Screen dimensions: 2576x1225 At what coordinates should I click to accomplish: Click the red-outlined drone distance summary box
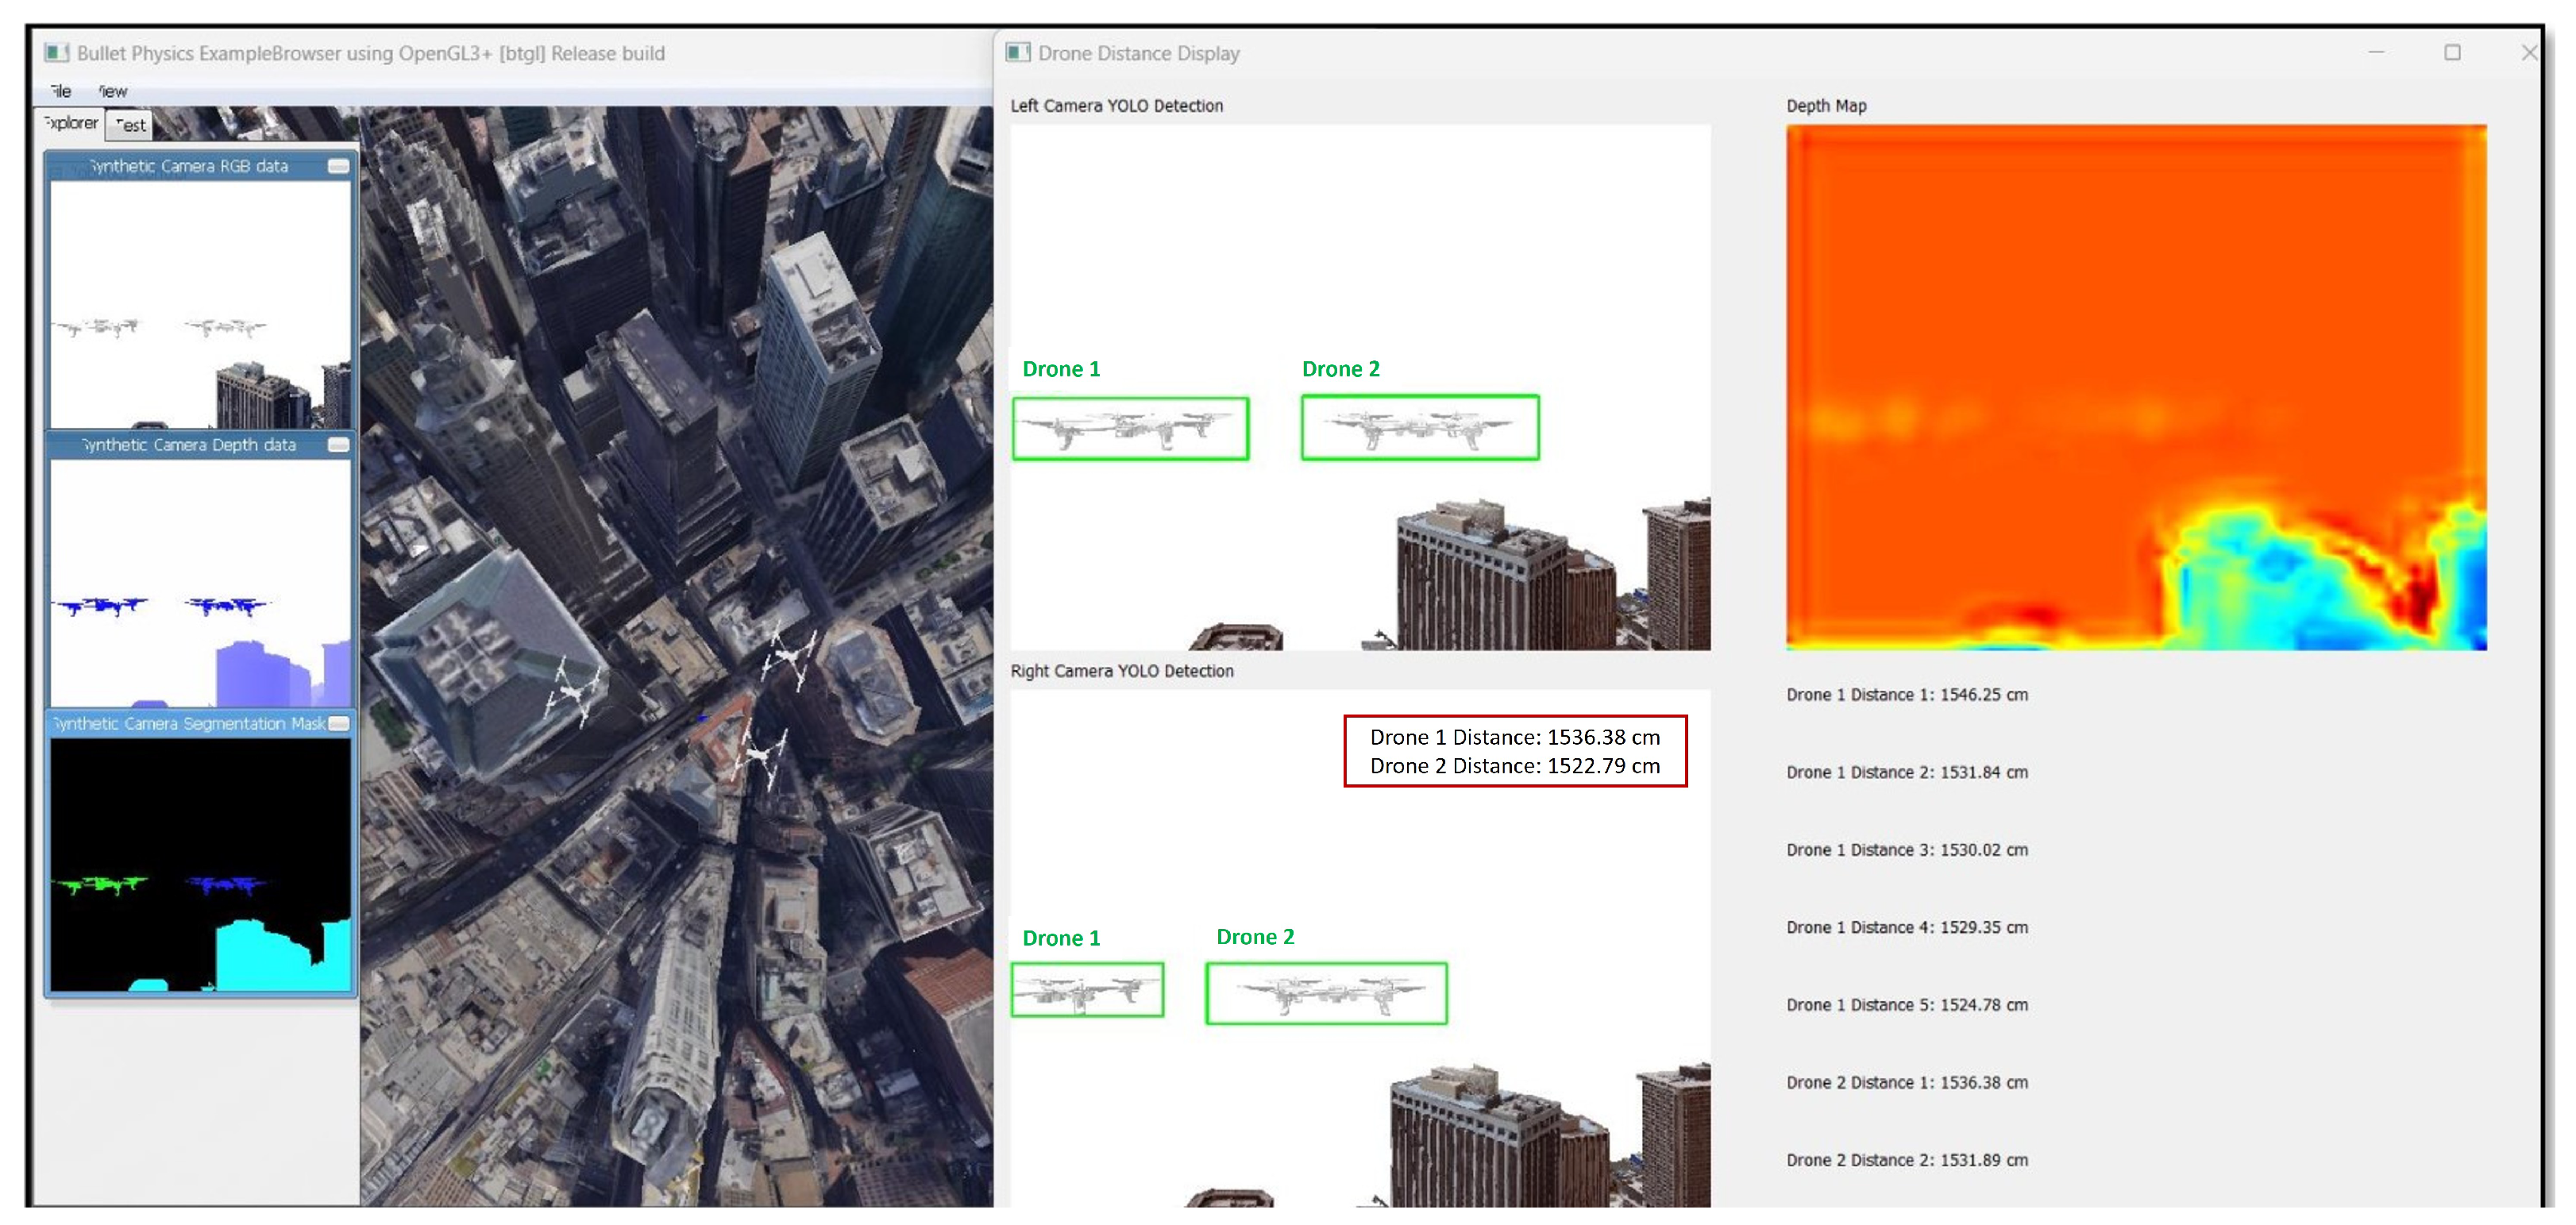coord(1514,751)
